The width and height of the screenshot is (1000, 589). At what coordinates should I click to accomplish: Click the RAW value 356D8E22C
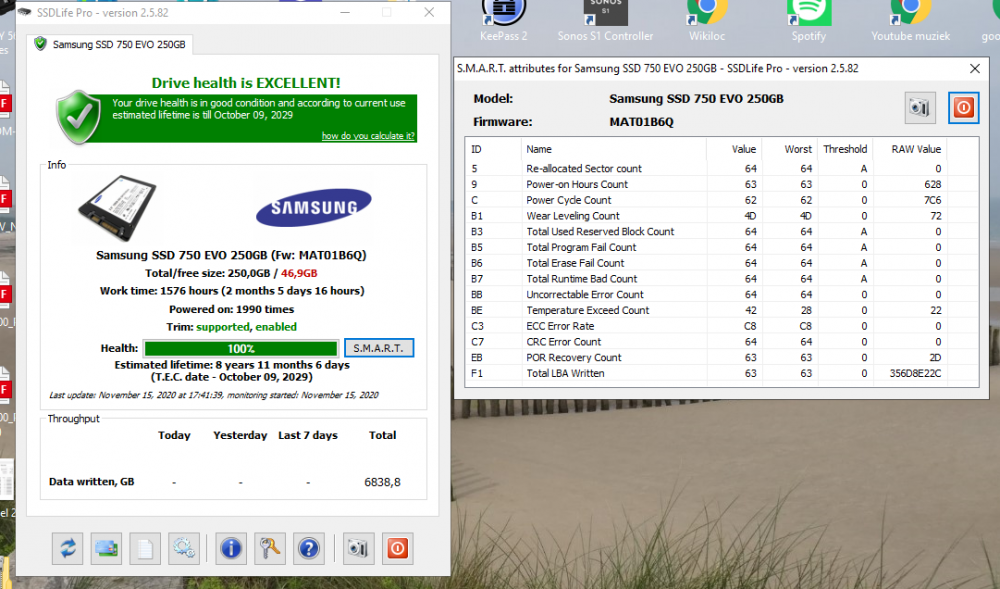[915, 374]
